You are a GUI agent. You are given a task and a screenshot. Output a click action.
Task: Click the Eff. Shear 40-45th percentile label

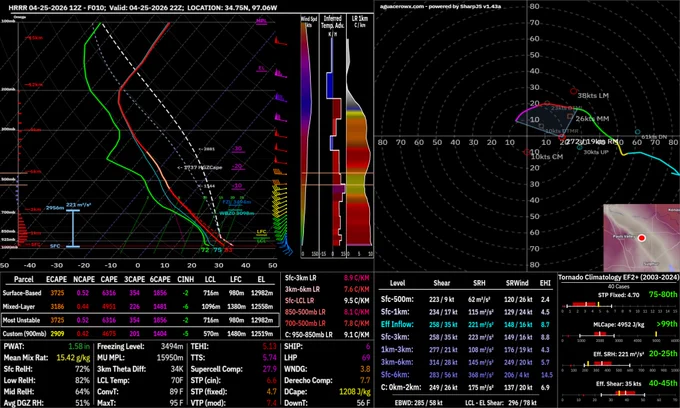tap(663, 383)
